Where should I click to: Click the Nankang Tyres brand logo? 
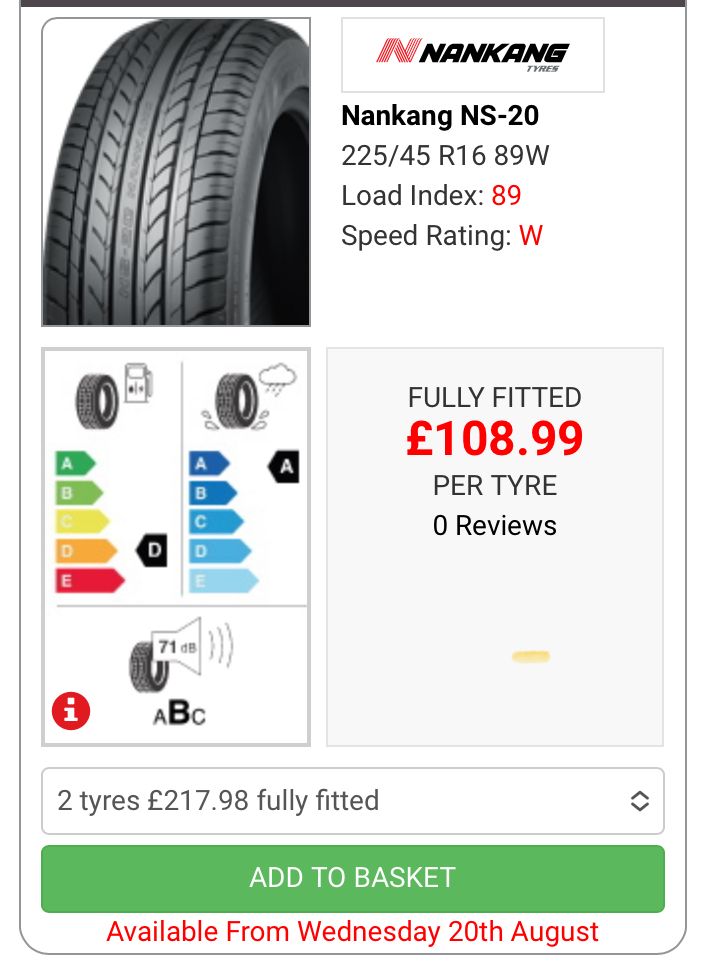coord(473,55)
